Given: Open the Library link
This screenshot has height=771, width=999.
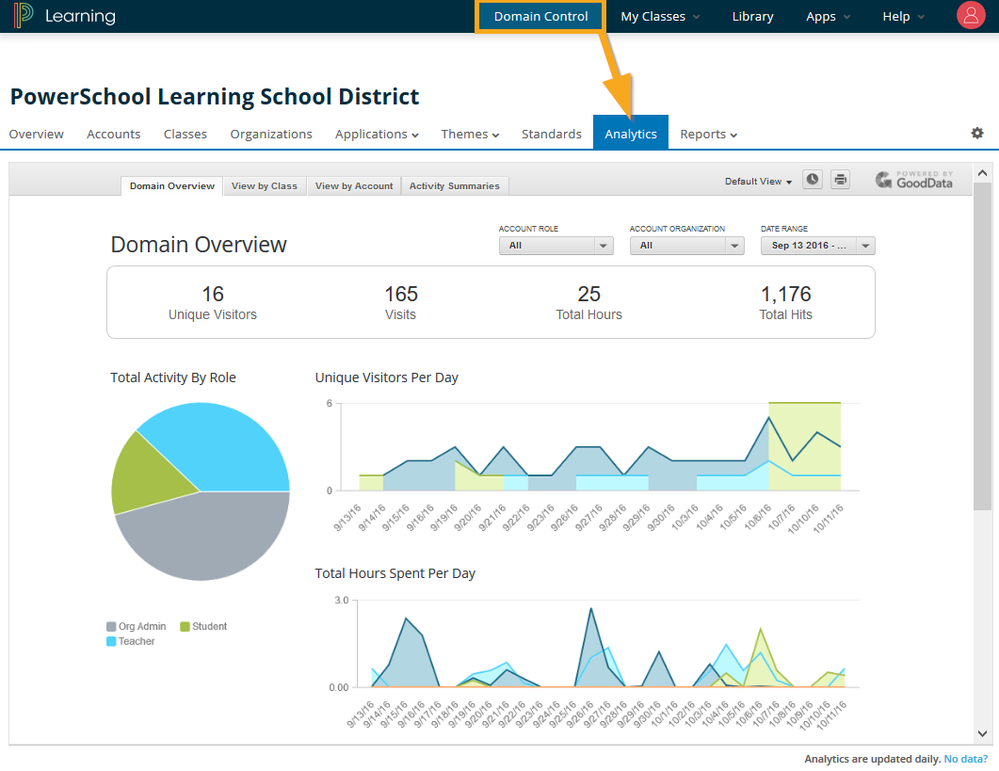Looking at the screenshot, I should click(x=752, y=17).
